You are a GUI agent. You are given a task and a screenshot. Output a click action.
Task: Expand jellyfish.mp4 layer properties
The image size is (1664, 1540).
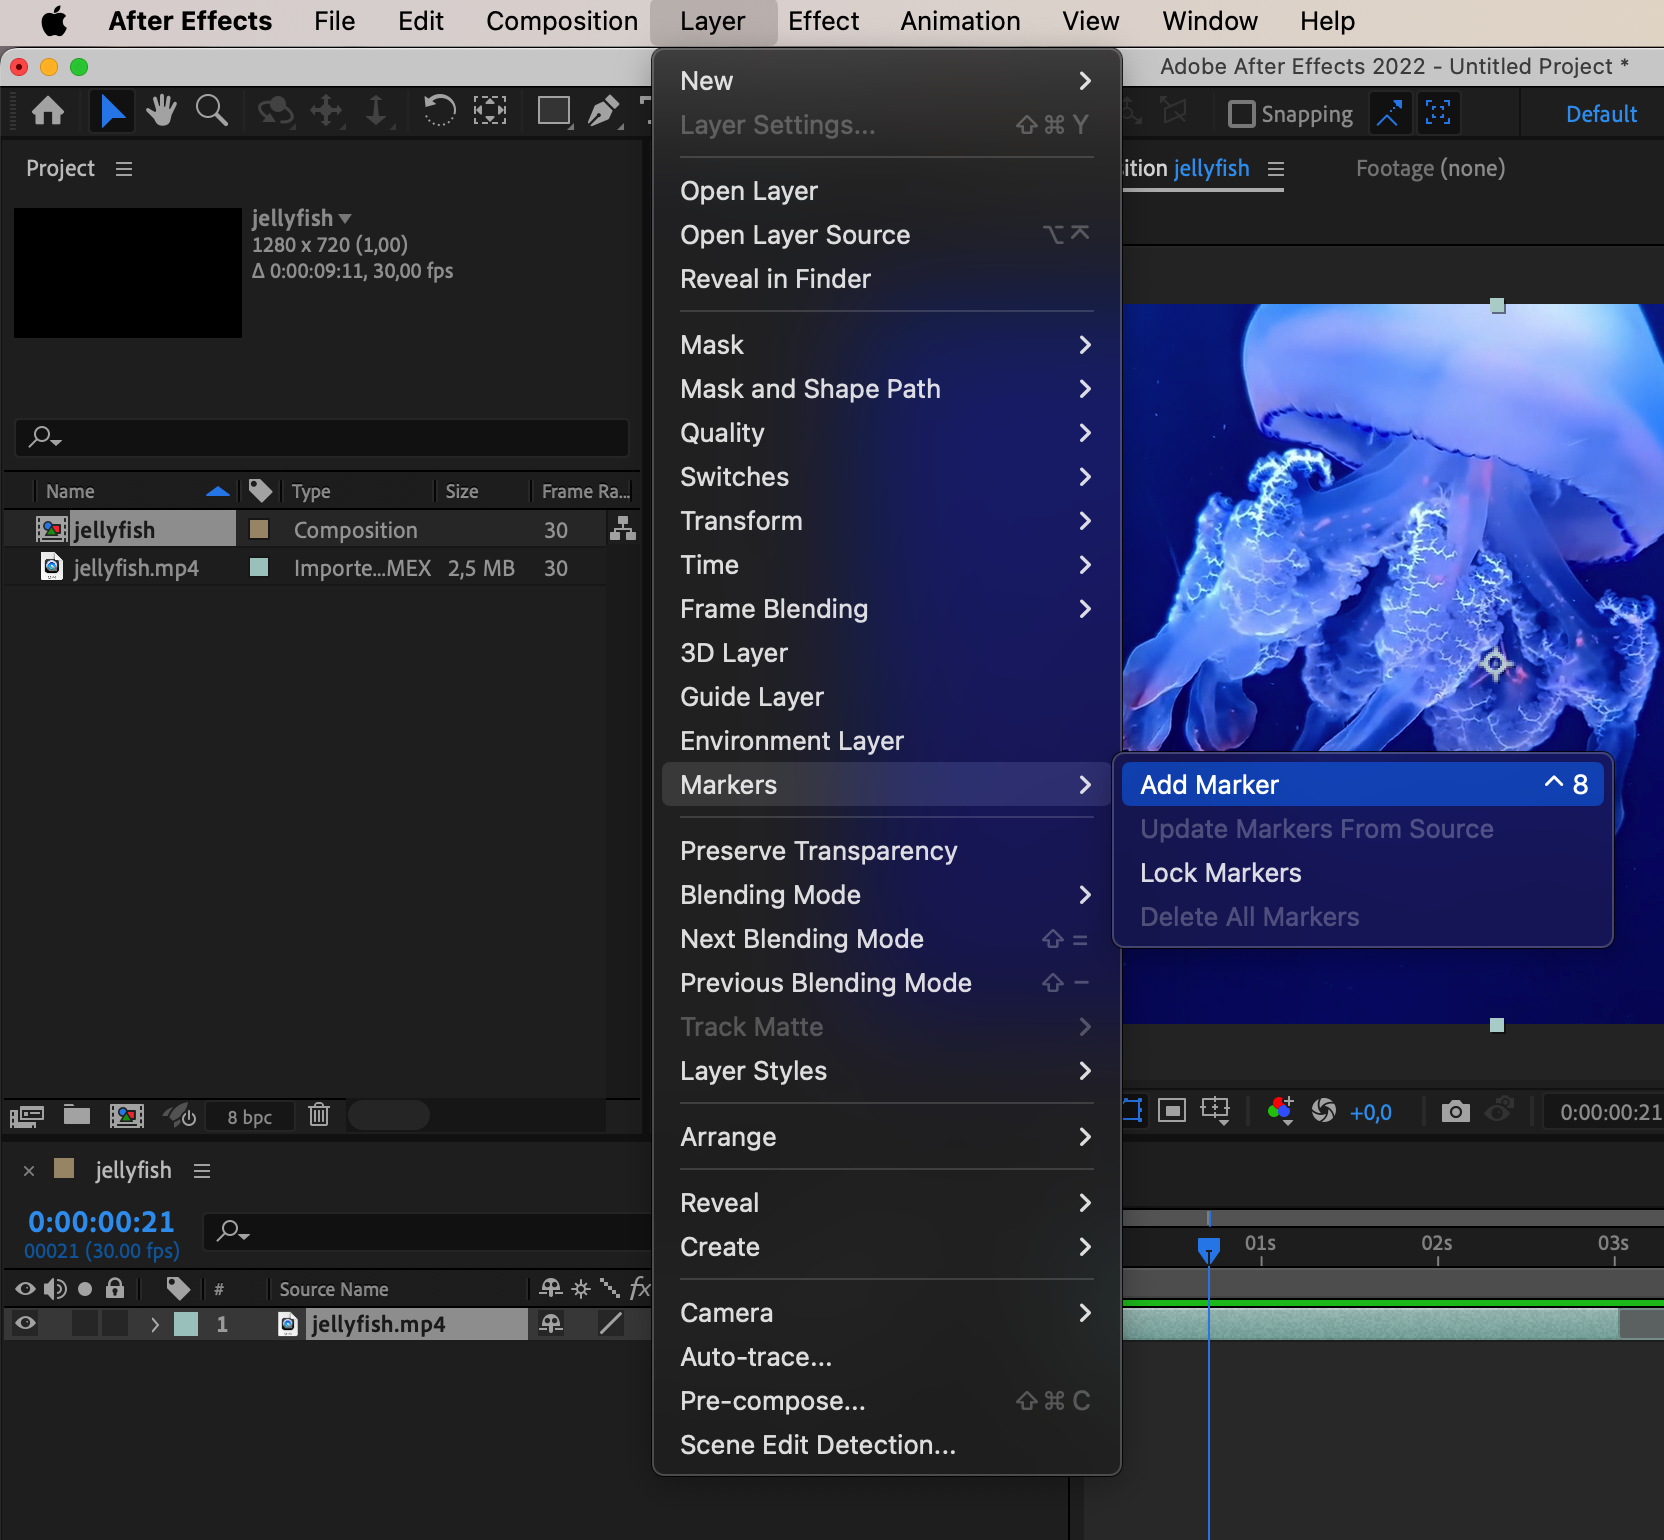tap(154, 1324)
